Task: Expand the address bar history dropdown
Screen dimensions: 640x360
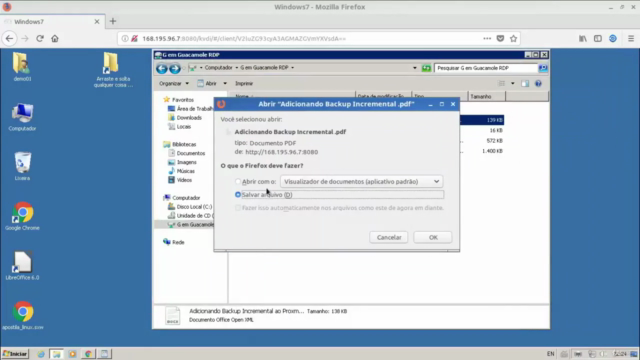Action: [415, 68]
